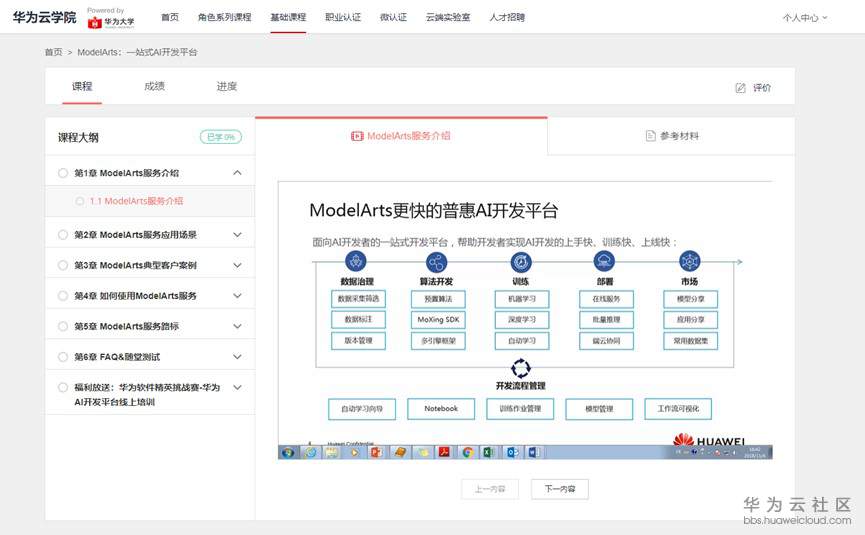Click the Internet Explorer icon in slide taskbar

click(311, 453)
